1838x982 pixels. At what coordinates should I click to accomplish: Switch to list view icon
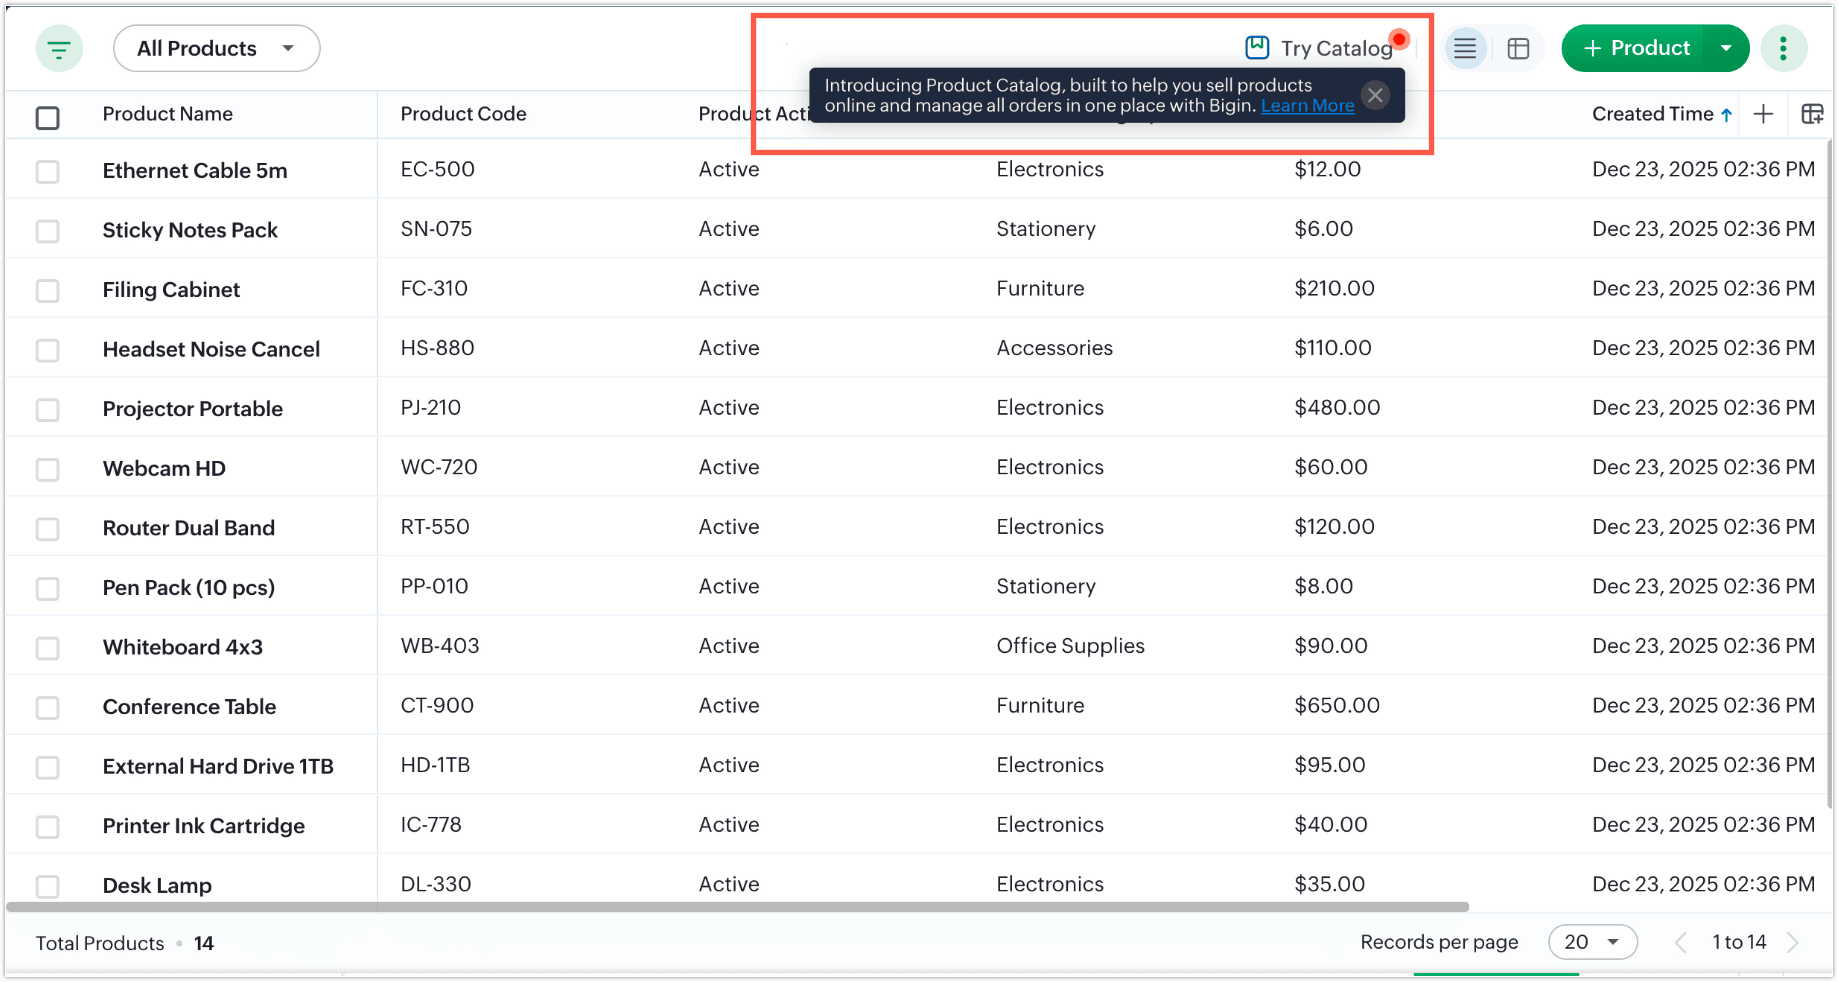click(1465, 48)
